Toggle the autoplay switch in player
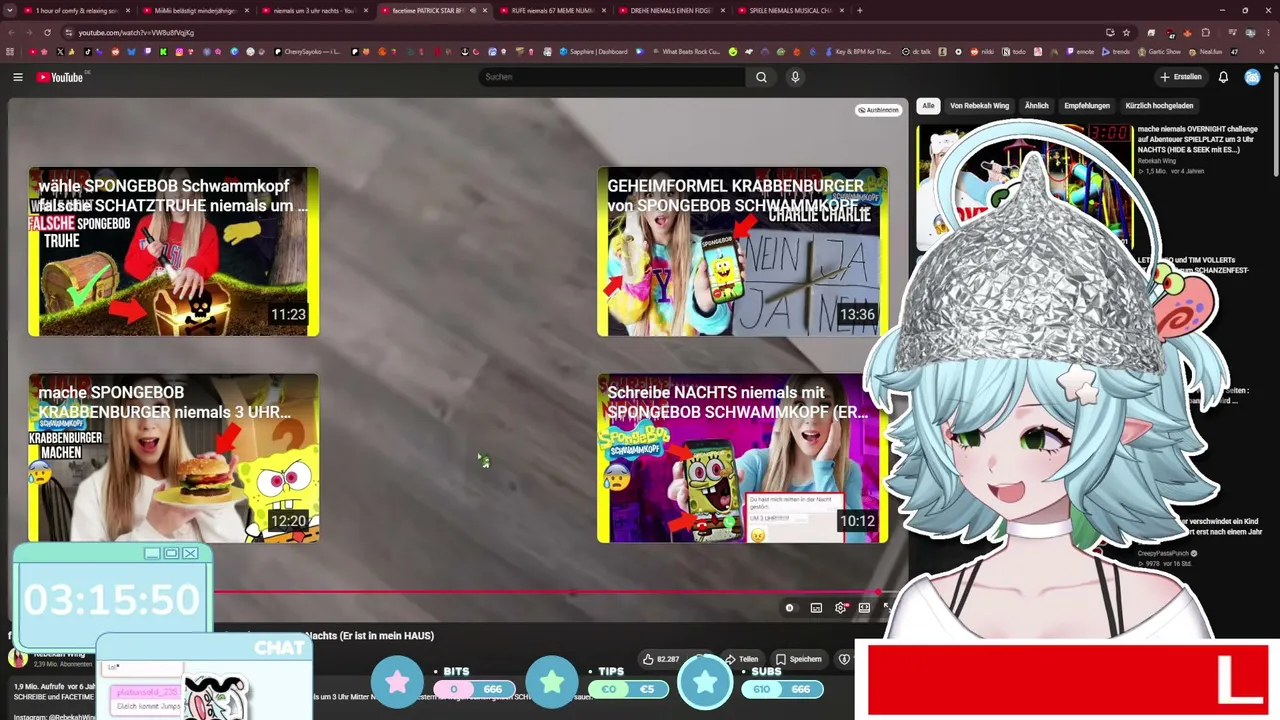 (x=790, y=608)
